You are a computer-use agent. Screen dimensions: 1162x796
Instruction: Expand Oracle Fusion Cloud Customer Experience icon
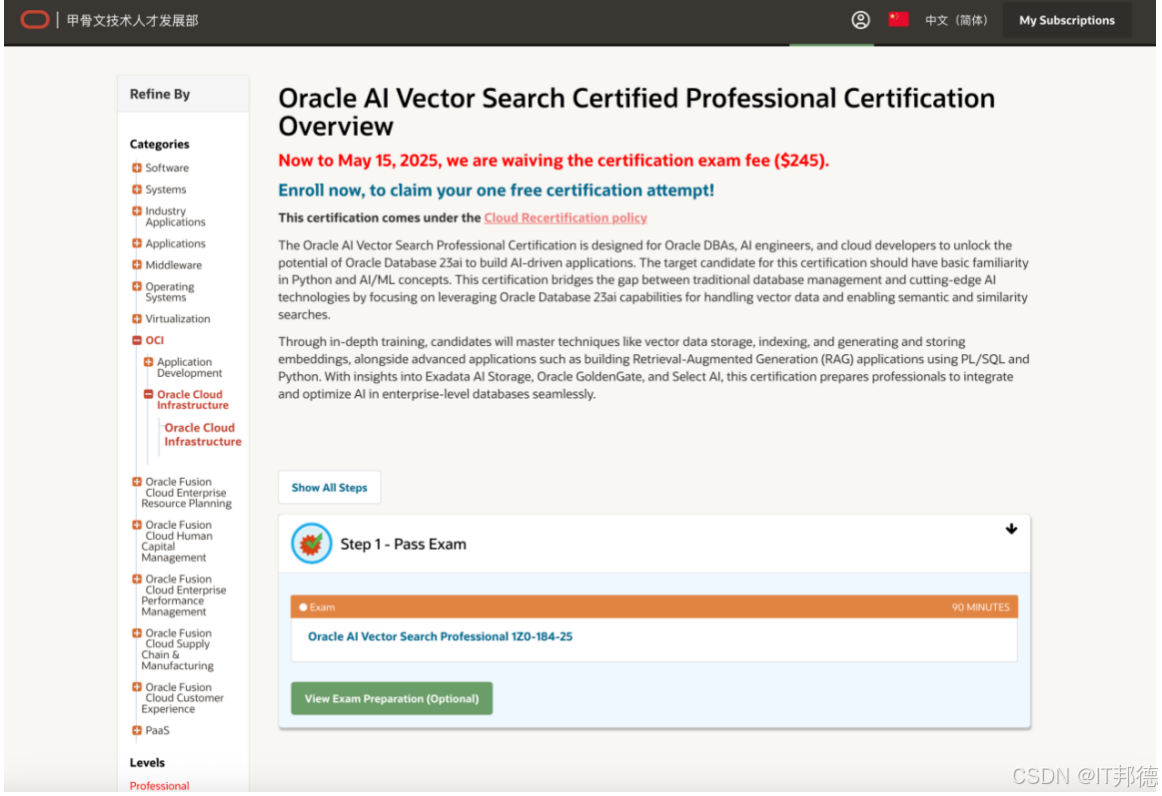click(136, 687)
